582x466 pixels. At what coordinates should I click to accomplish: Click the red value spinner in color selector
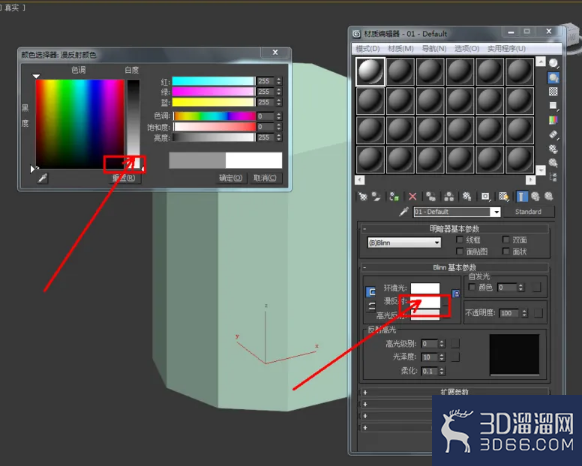(x=279, y=81)
